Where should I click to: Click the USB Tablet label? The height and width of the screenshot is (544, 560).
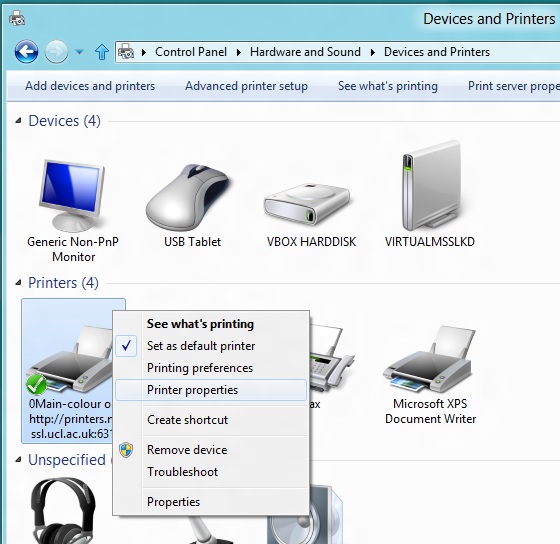[x=192, y=242]
